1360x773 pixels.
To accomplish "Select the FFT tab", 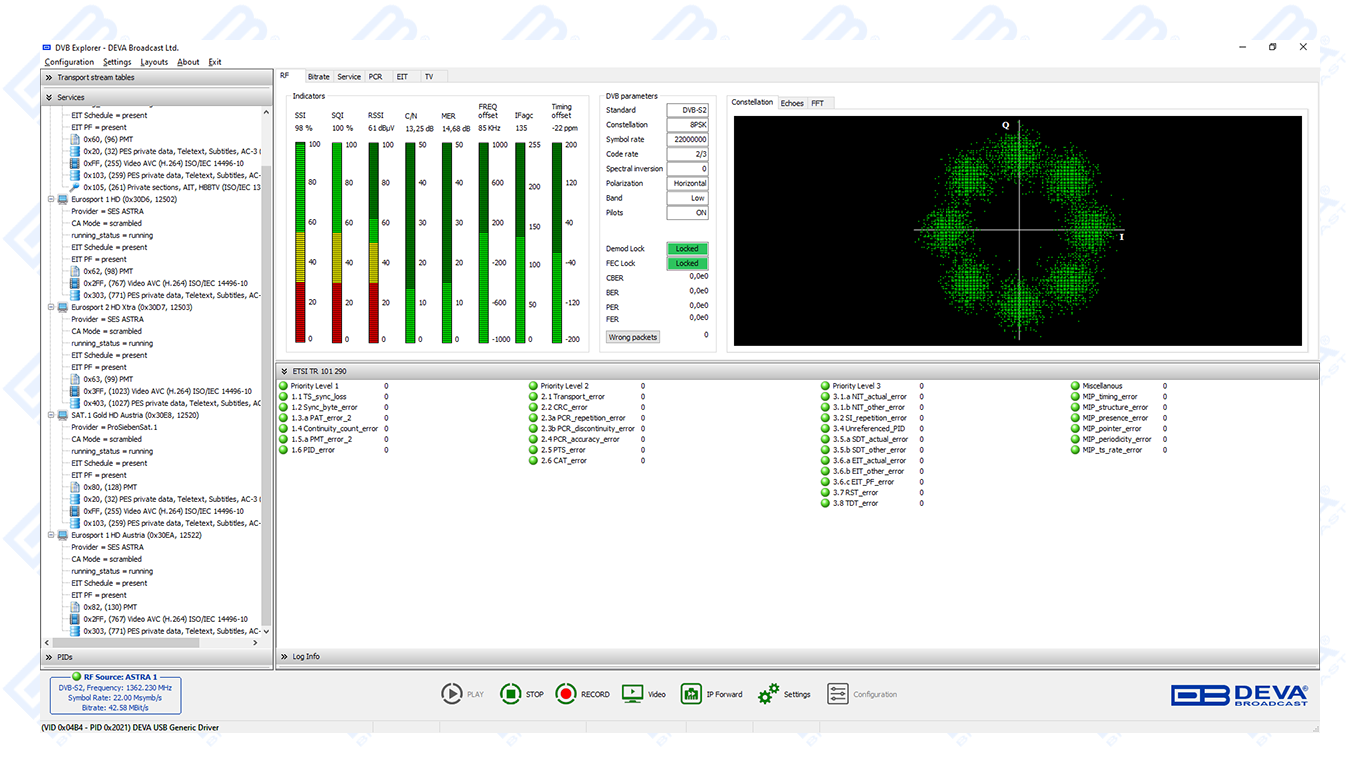I will pos(817,103).
